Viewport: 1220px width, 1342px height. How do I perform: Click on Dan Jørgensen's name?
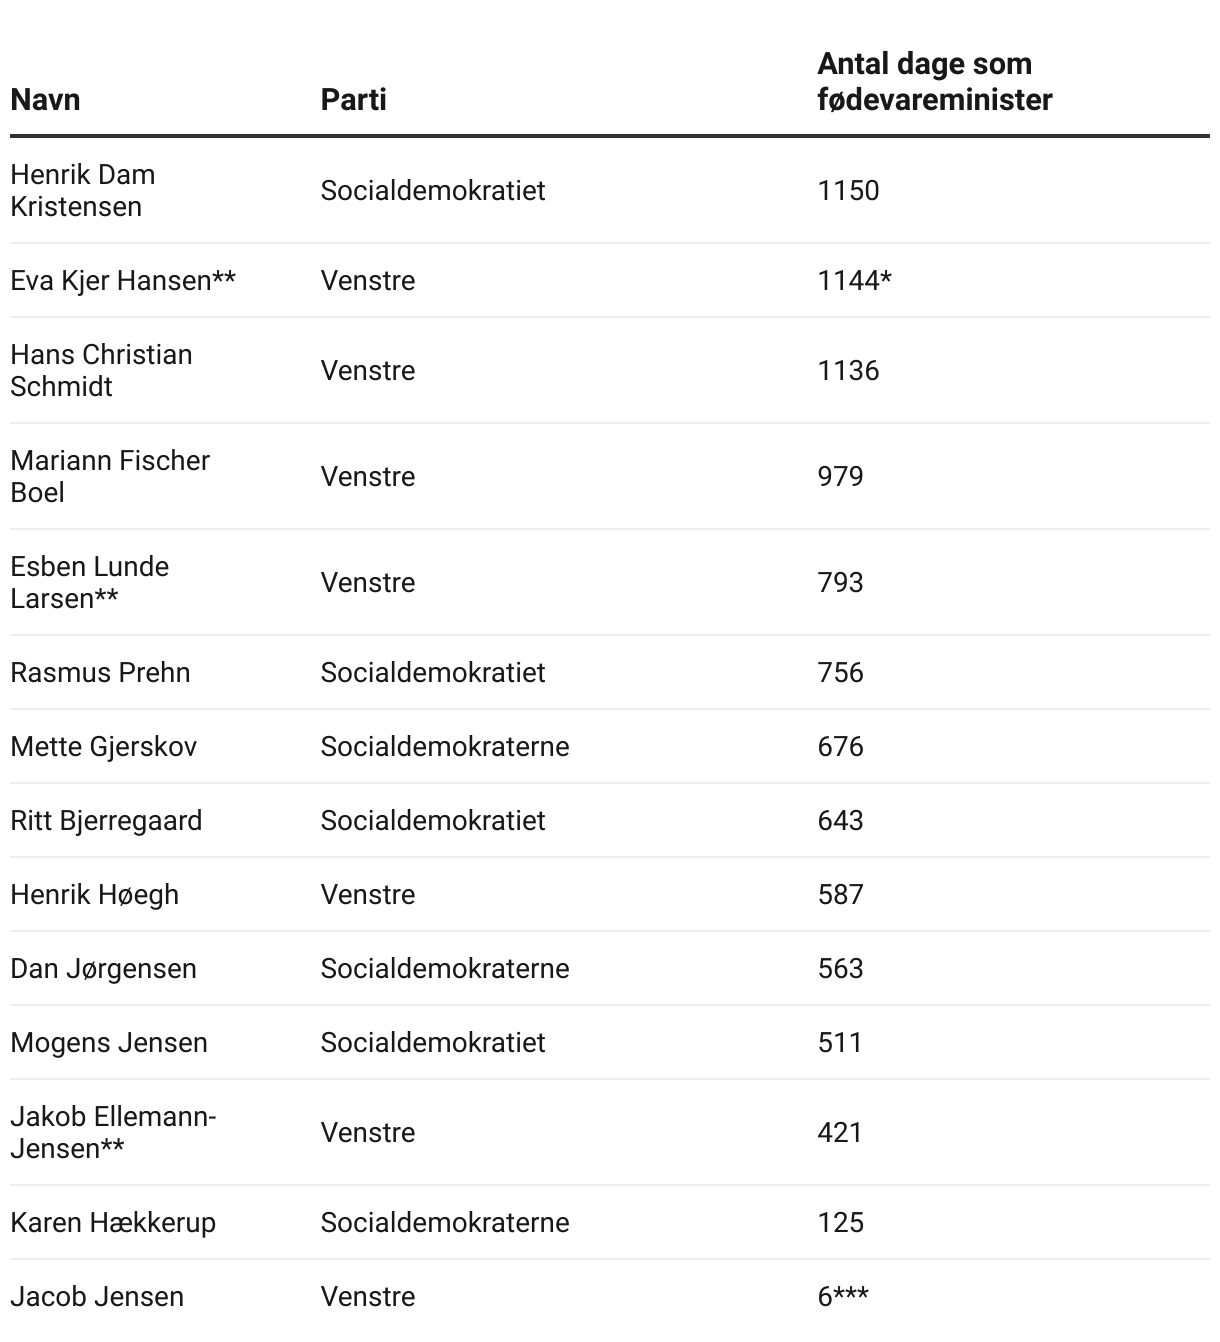coord(104,968)
